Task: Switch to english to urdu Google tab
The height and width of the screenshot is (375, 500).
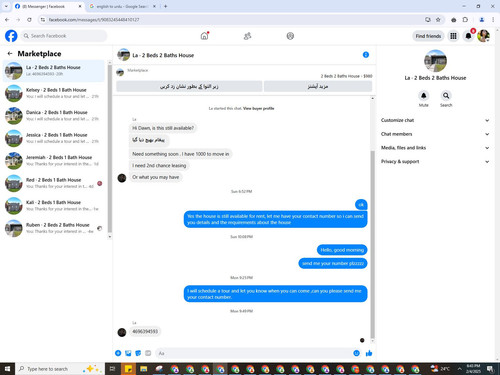Action: tap(123, 6)
